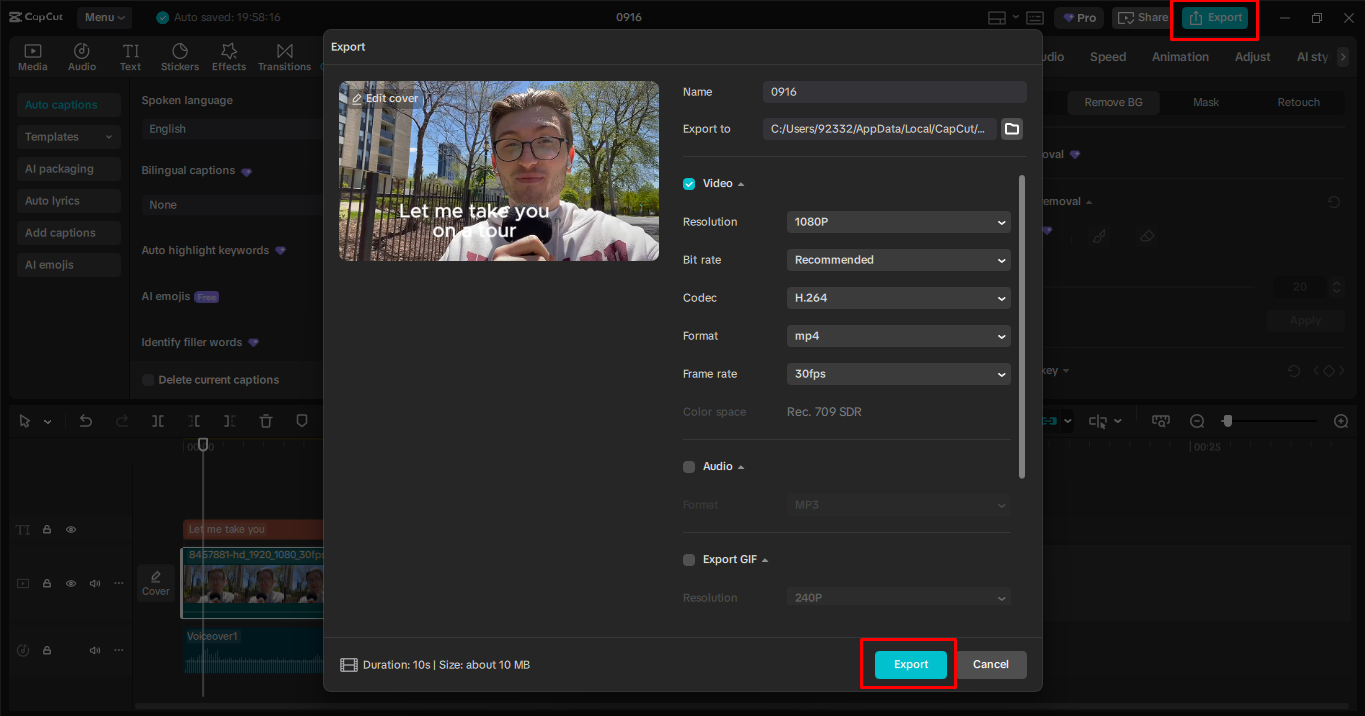Open the Frame rate dropdown
This screenshot has width=1365, height=716.
[897, 373]
